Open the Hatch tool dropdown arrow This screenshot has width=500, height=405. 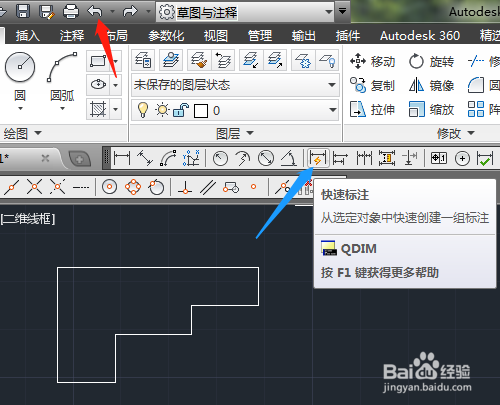[116, 109]
